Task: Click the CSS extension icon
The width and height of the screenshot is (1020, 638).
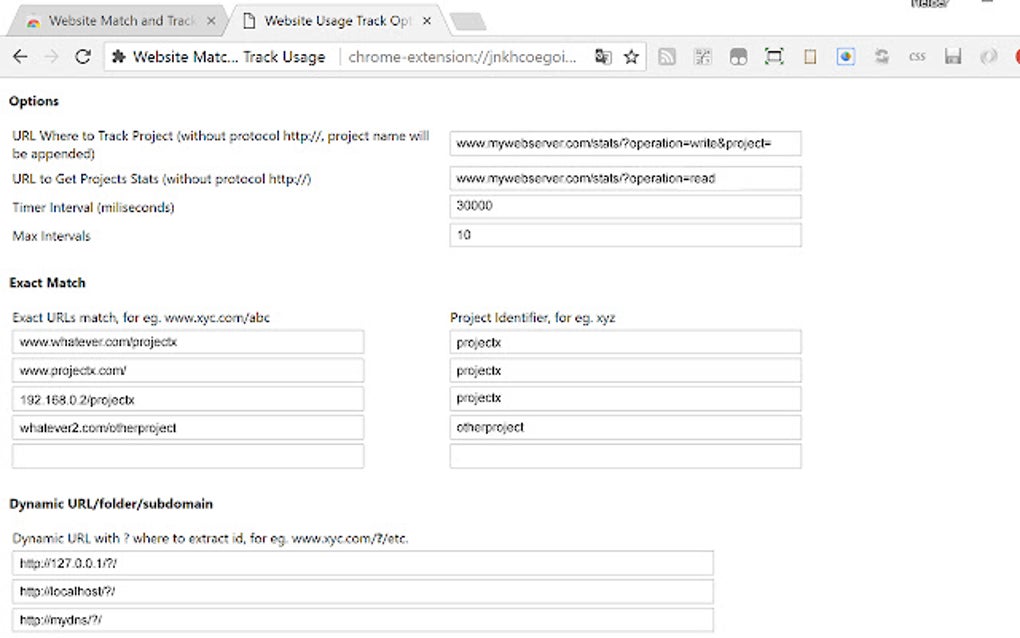Action: pos(916,57)
